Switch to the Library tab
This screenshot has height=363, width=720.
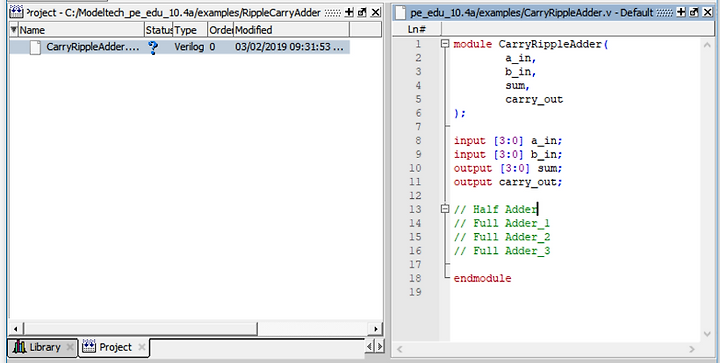pyautogui.click(x=42, y=347)
